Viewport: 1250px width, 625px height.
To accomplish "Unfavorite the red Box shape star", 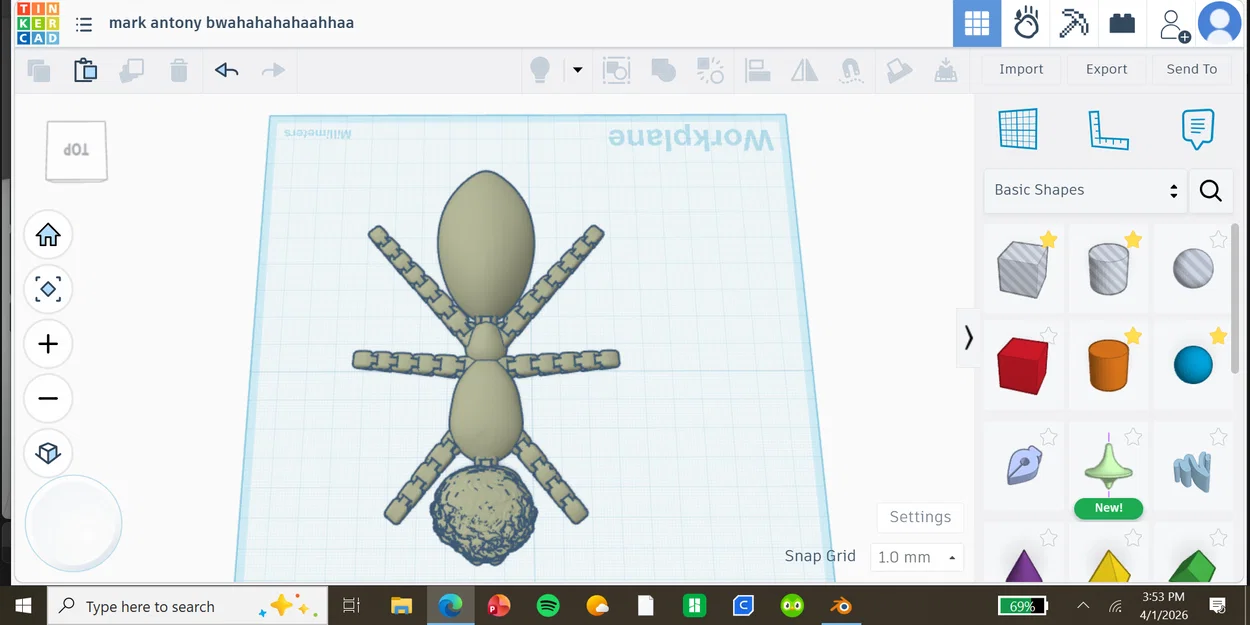I will (x=1047, y=337).
